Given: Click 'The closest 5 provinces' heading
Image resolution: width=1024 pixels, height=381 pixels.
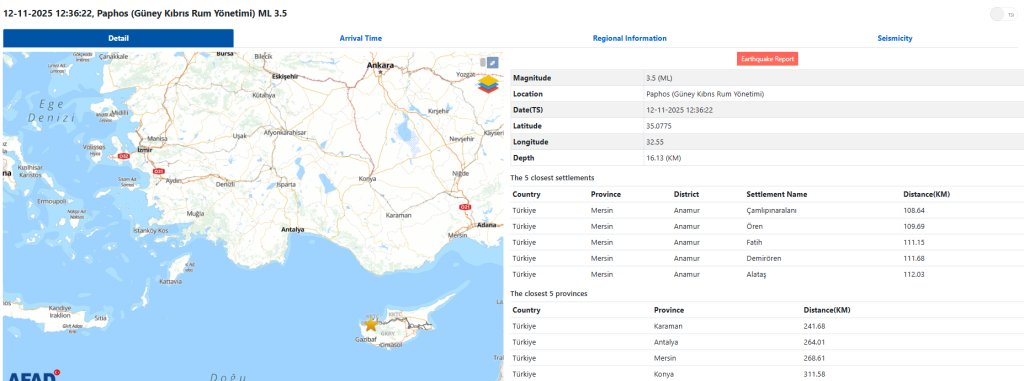Looking at the screenshot, I should coord(549,293).
